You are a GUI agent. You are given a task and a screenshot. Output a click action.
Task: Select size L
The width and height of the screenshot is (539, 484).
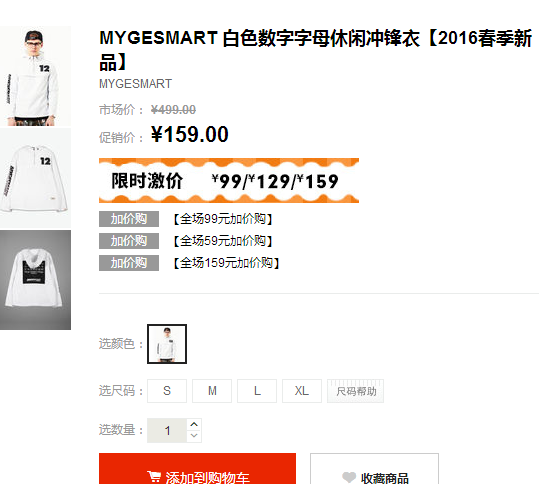click(x=257, y=391)
